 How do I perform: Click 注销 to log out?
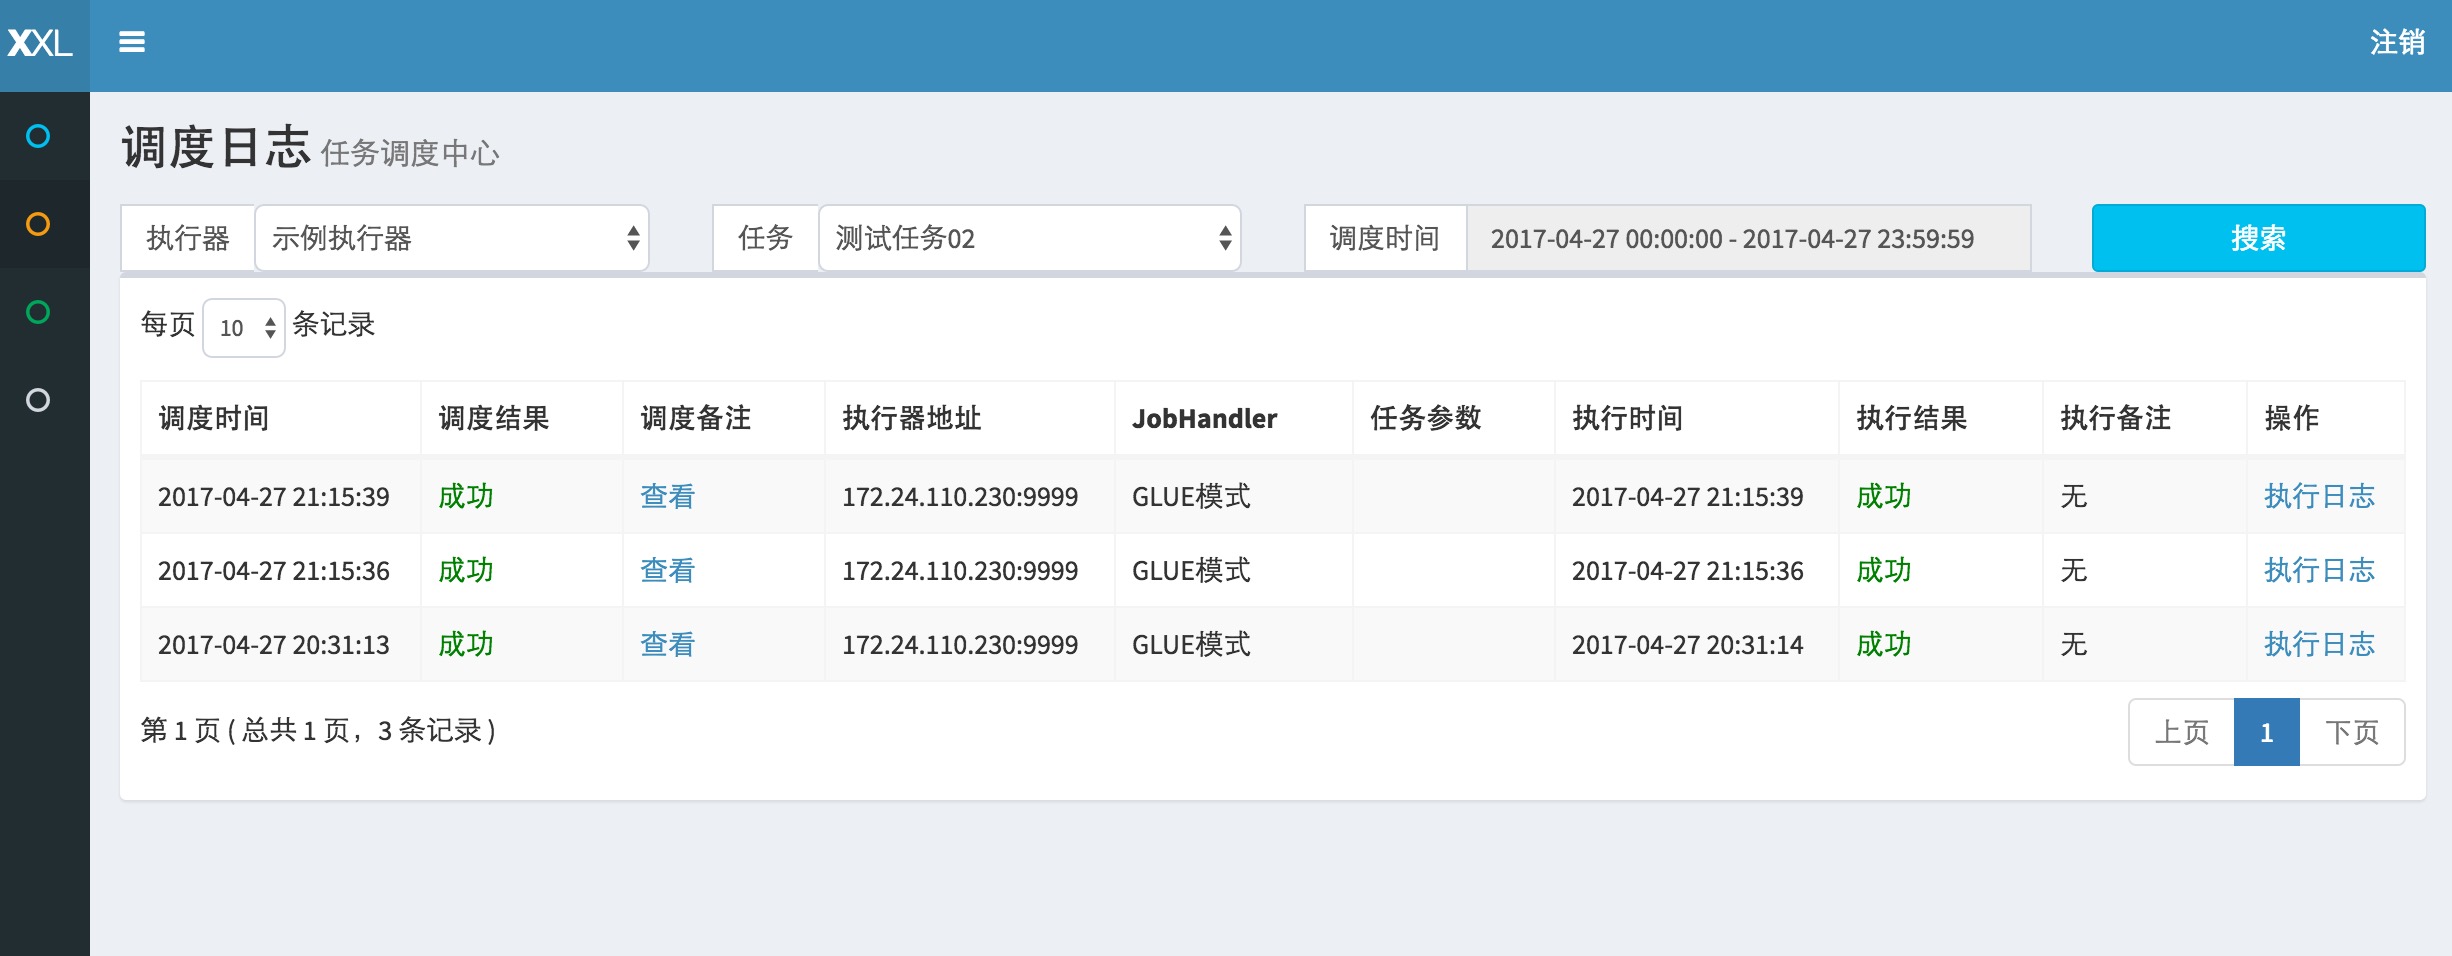[x=2397, y=42]
